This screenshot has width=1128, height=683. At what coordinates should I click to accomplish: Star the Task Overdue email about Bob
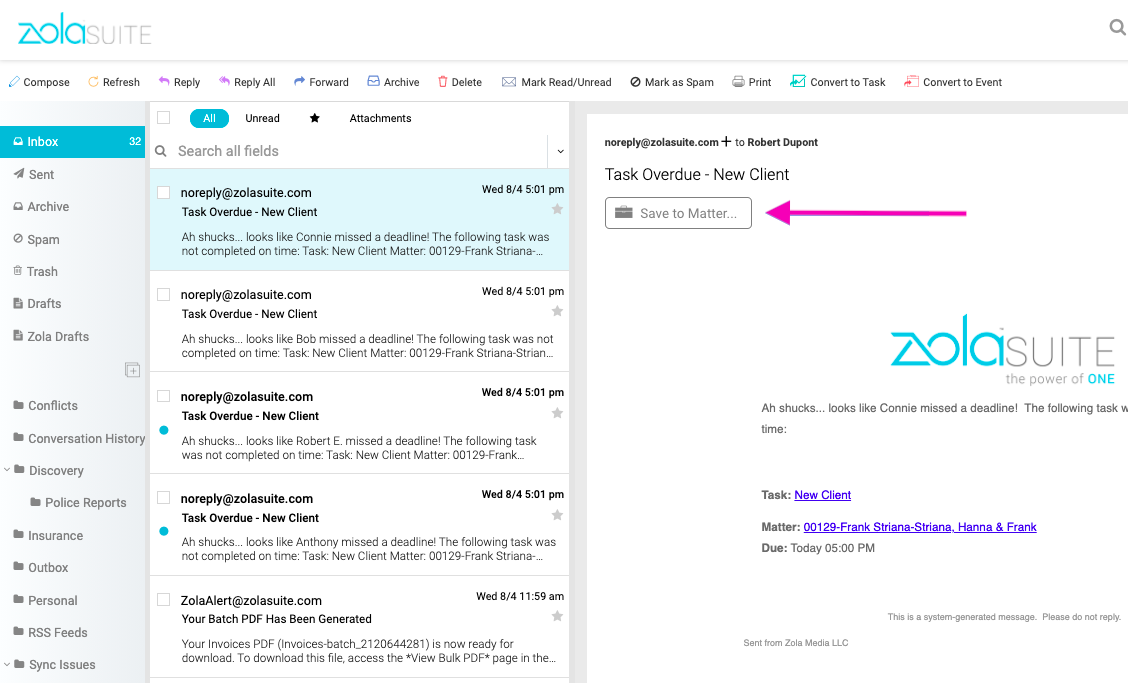point(557,312)
